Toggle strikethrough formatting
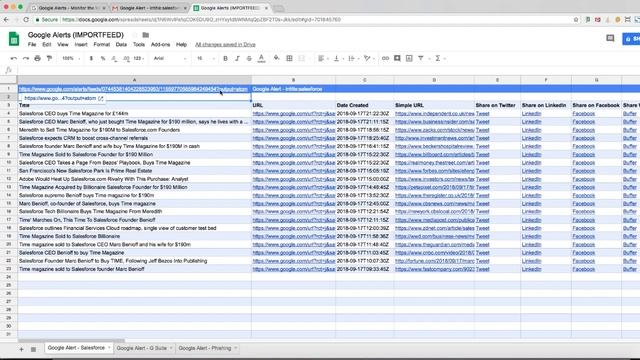The image size is (640, 360). 249,58
